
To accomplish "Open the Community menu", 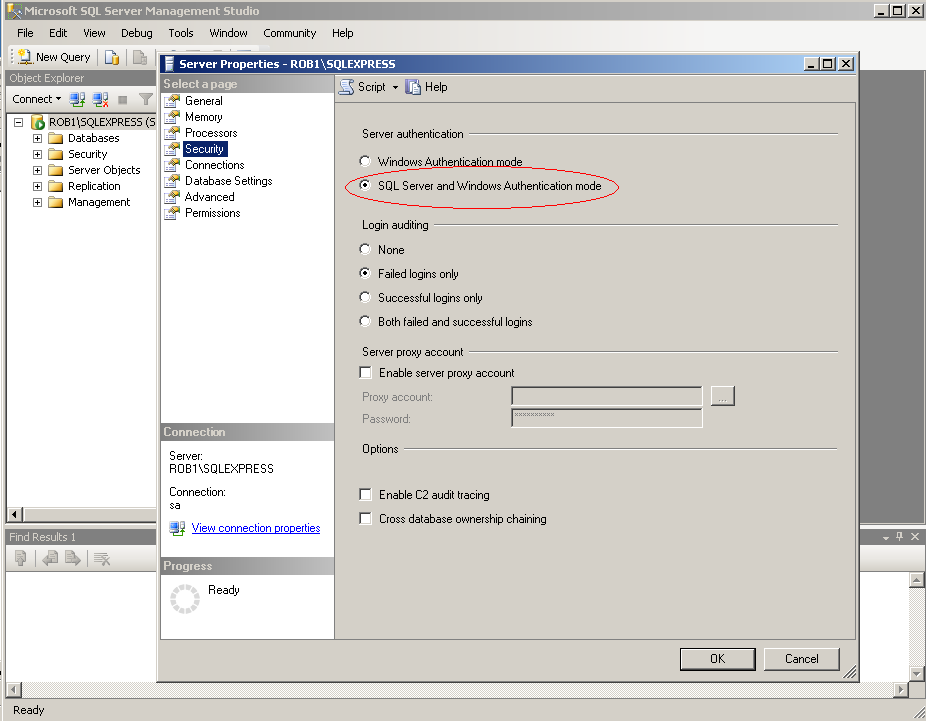I will [289, 33].
